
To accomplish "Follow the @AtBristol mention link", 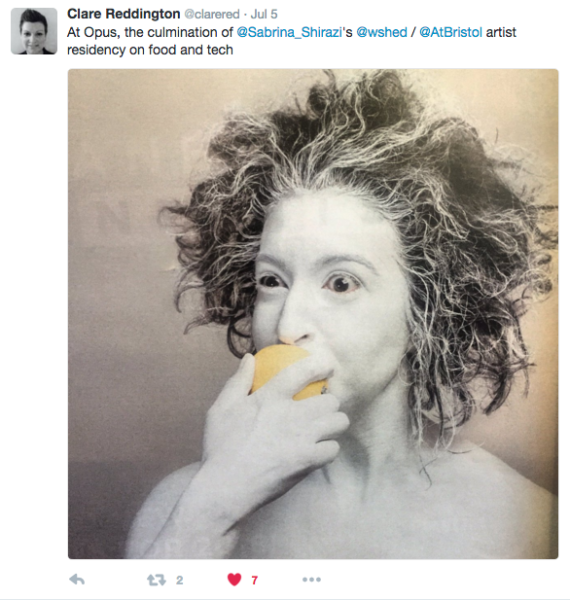I will 450,32.
